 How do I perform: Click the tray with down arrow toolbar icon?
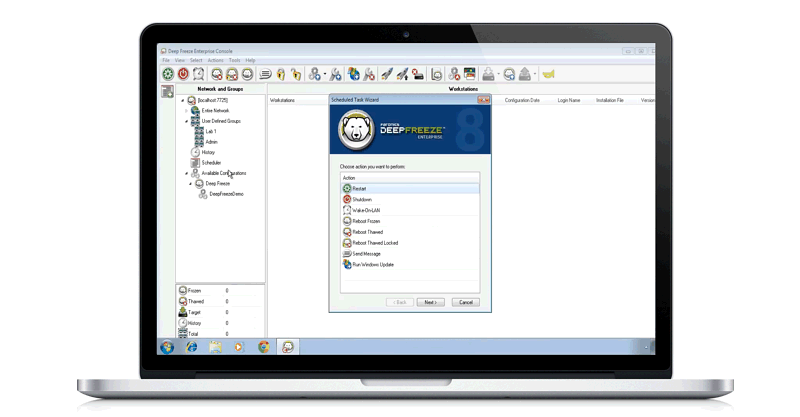488,75
